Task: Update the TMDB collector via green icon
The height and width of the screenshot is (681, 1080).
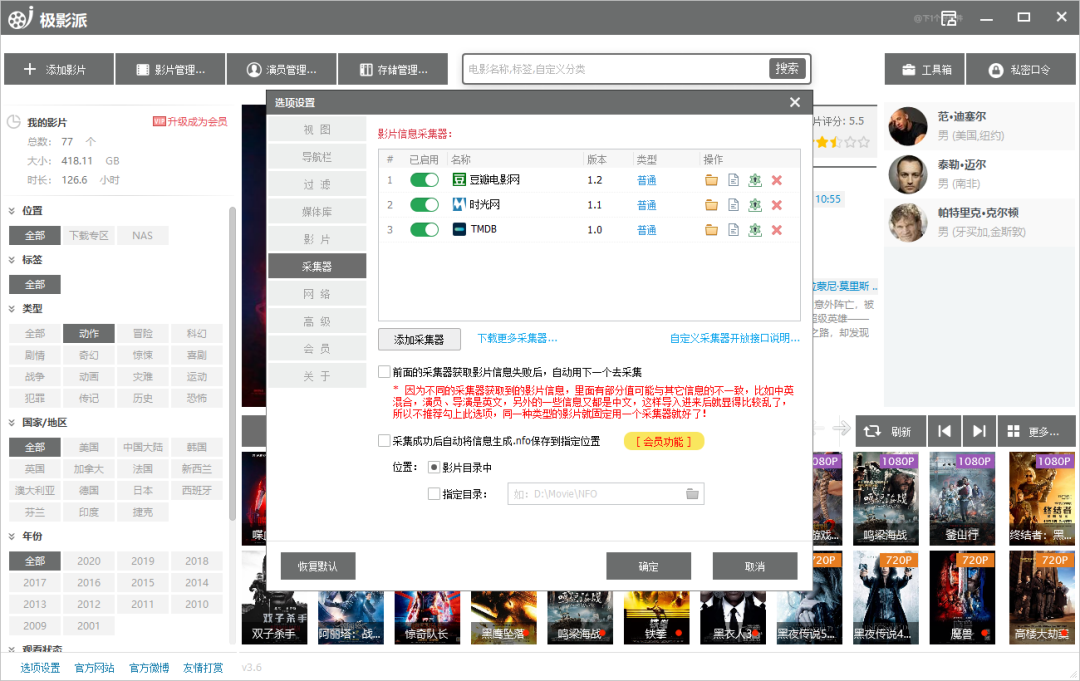Action: pos(756,230)
